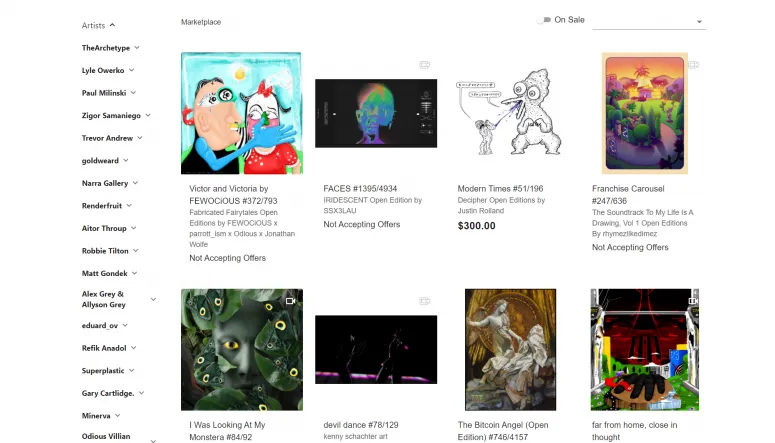Open the sort dropdown next to On Sale
This screenshot has height=443, width=775.
click(649, 21)
